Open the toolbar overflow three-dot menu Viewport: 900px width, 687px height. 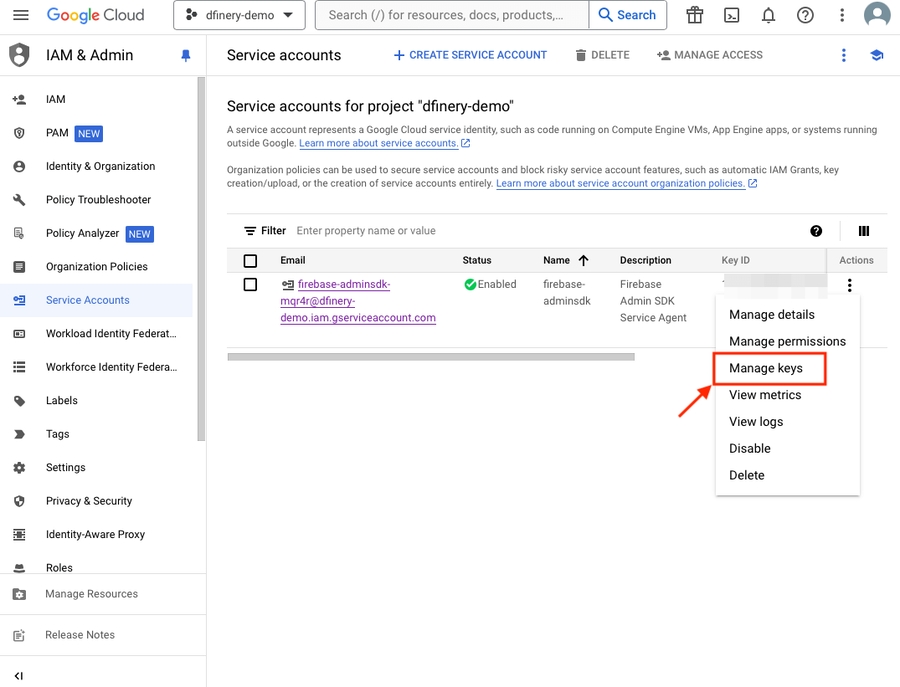coord(844,56)
